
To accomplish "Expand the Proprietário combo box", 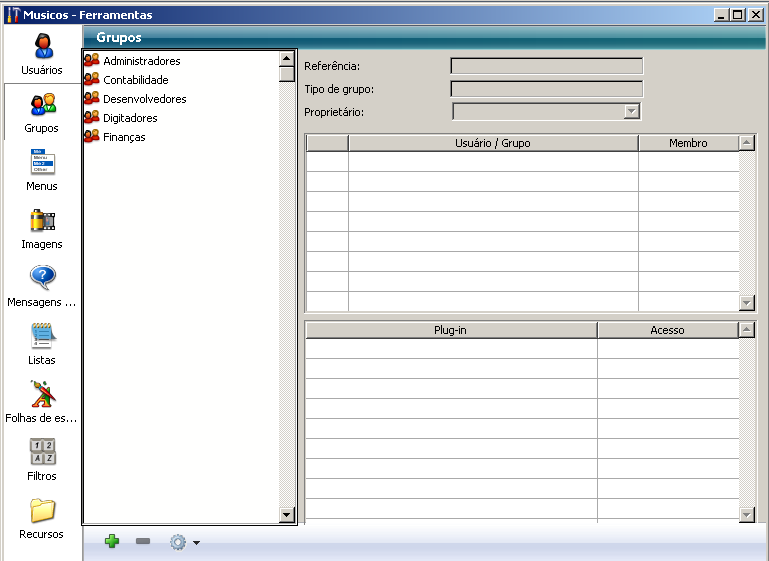I will 631,112.
